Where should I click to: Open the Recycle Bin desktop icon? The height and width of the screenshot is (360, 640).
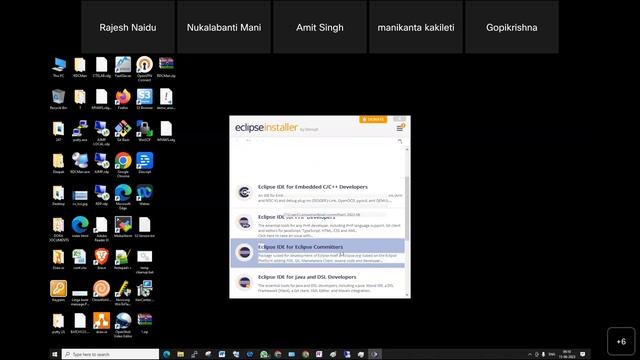click(58, 99)
